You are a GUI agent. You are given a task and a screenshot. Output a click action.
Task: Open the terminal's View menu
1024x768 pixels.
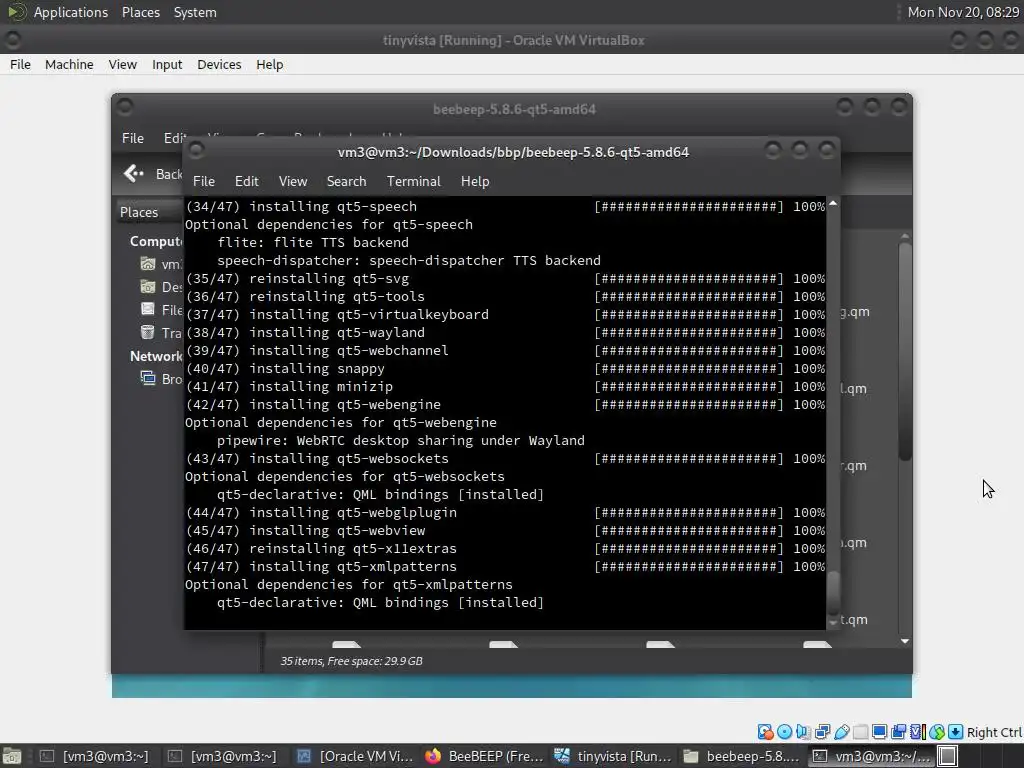pyautogui.click(x=293, y=182)
